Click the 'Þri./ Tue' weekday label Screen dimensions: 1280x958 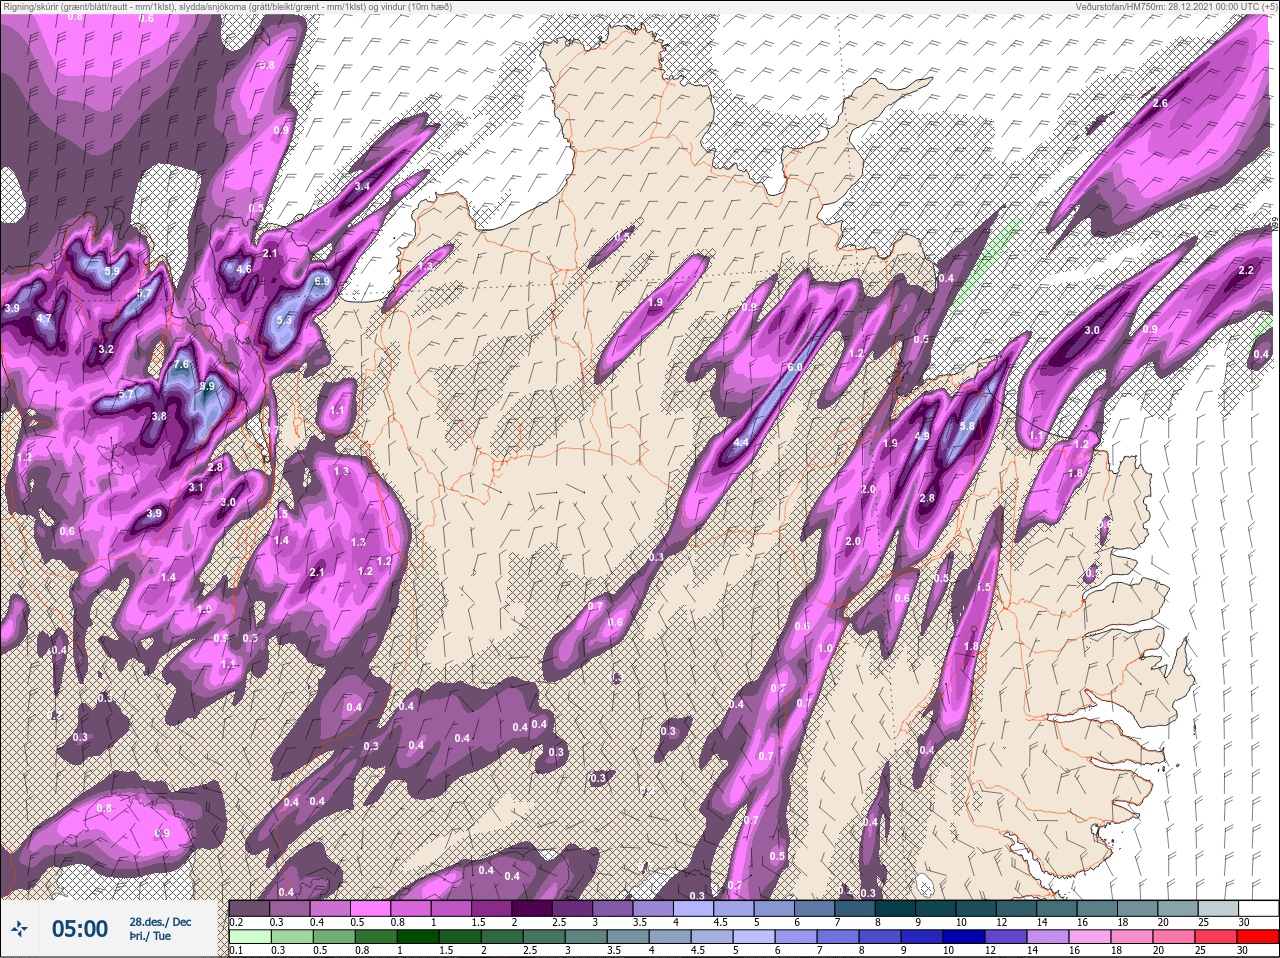coord(150,937)
